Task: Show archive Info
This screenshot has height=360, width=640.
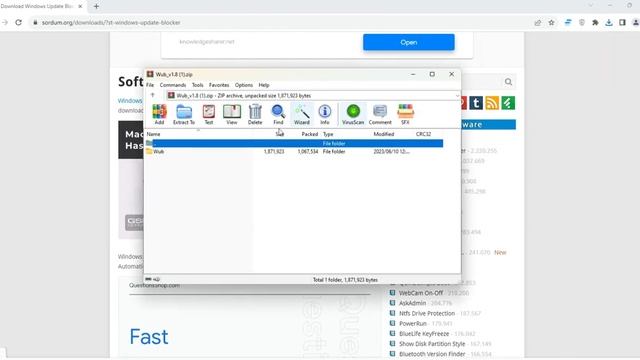Action: 324,114
